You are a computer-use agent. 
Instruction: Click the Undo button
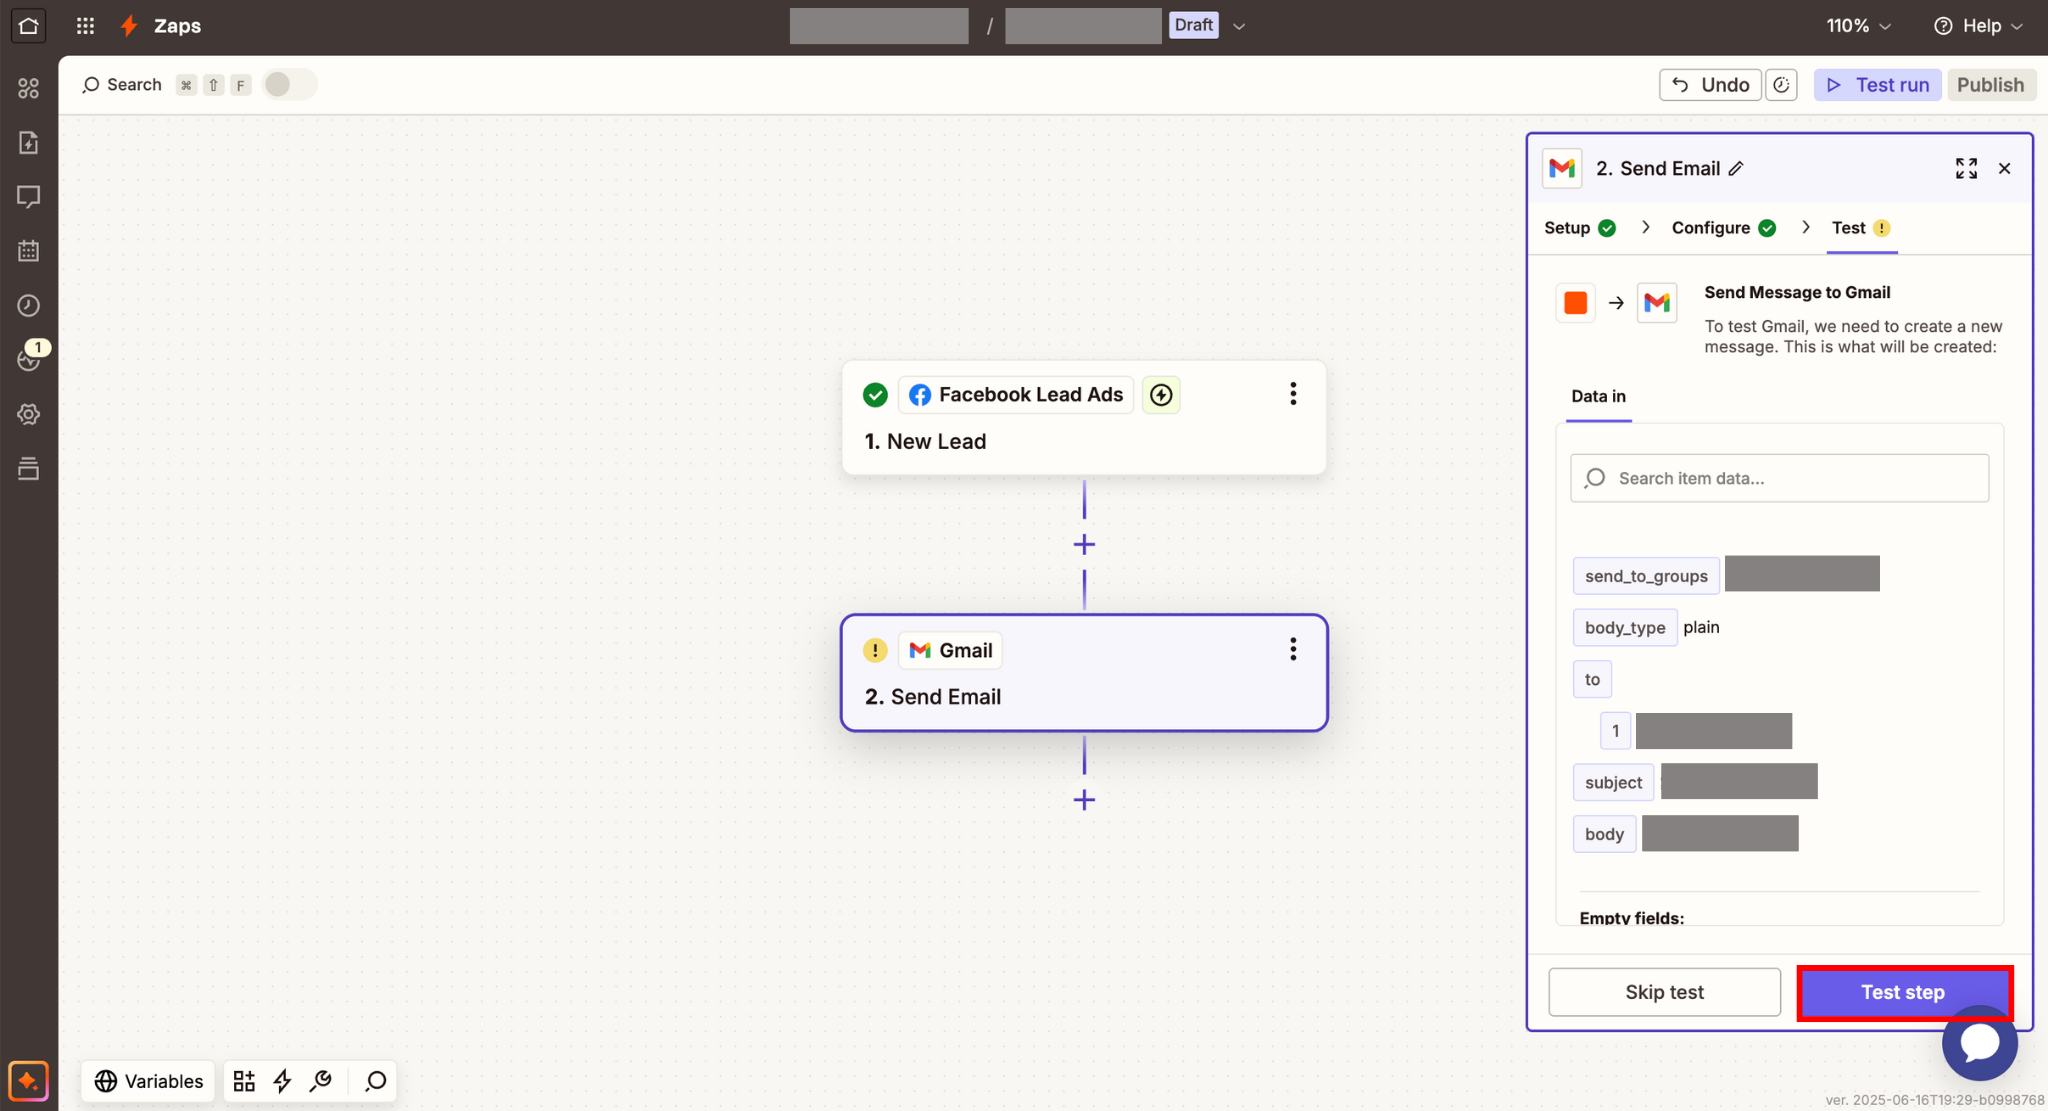click(1710, 85)
